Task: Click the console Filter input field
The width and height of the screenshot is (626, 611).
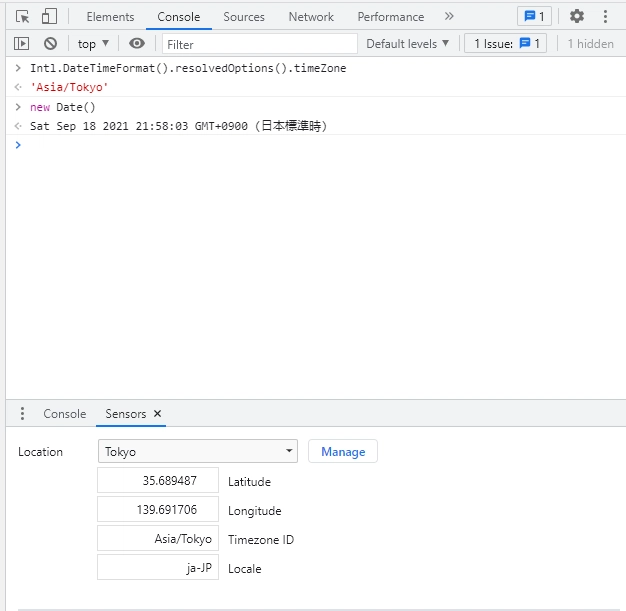Action: click(260, 44)
